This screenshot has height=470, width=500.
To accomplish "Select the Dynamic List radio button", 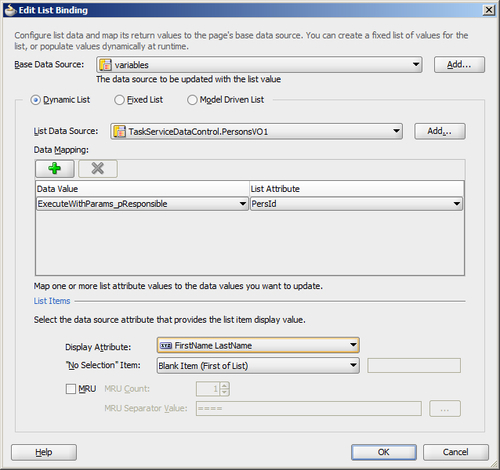I will click(35, 100).
